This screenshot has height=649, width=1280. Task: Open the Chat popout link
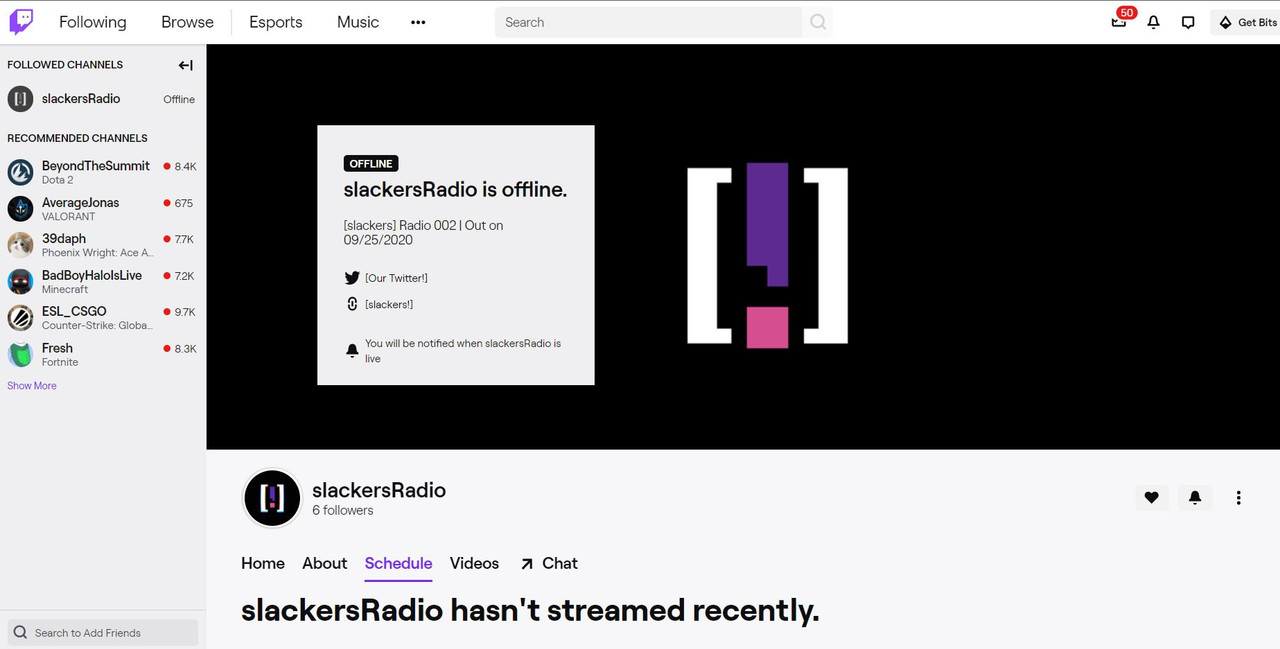coord(549,563)
